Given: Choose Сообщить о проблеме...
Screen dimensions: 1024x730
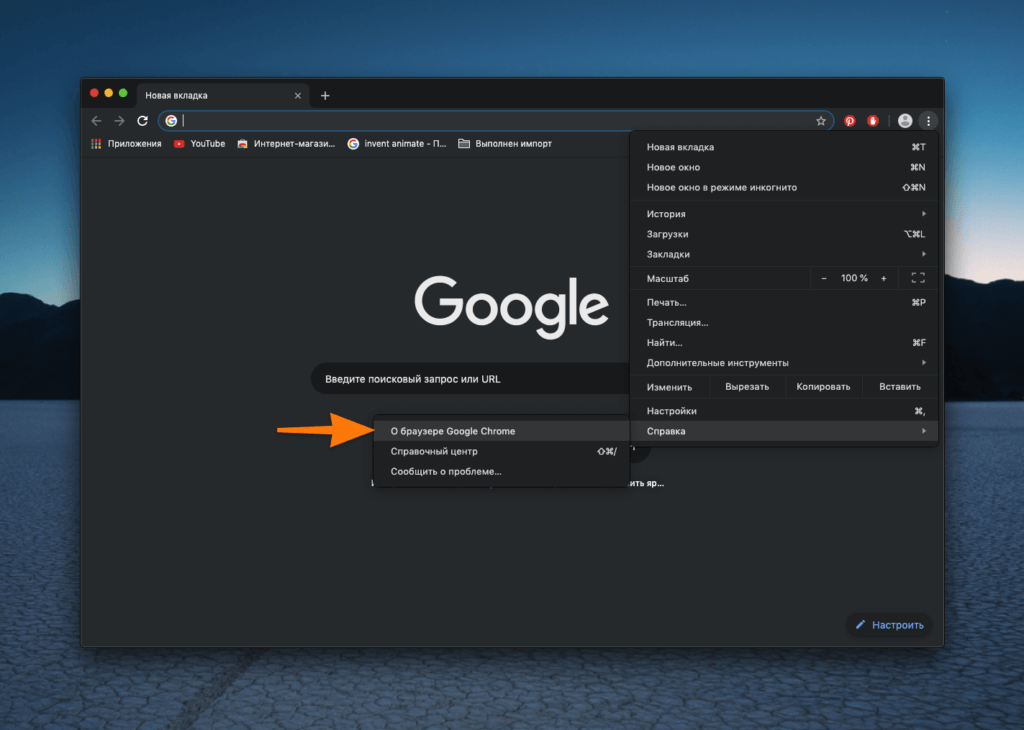Looking at the screenshot, I should click(502, 471).
